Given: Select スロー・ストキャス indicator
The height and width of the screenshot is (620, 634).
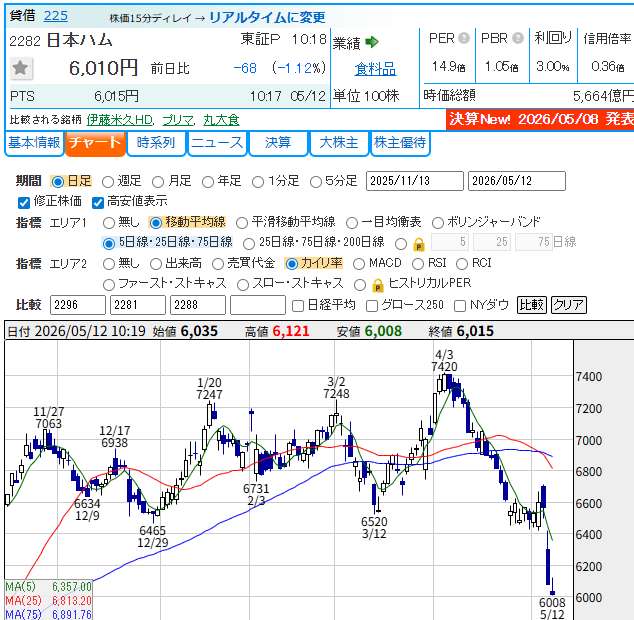Looking at the screenshot, I should (x=243, y=285).
